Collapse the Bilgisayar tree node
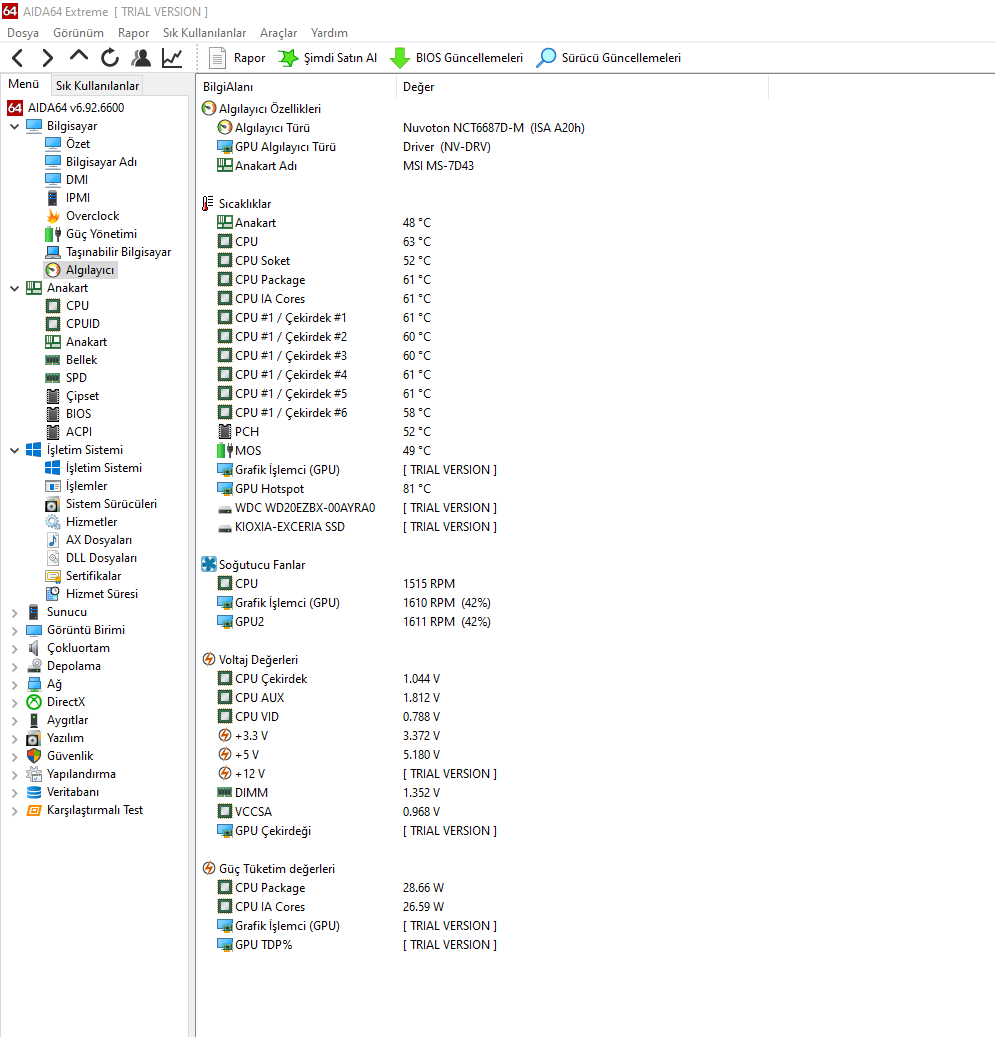Screen dimensions: 995x1037 15,126
